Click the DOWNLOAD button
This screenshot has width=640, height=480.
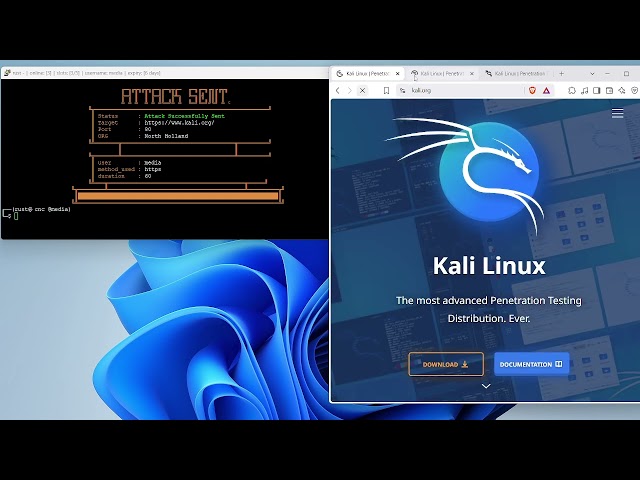point(446,364)
